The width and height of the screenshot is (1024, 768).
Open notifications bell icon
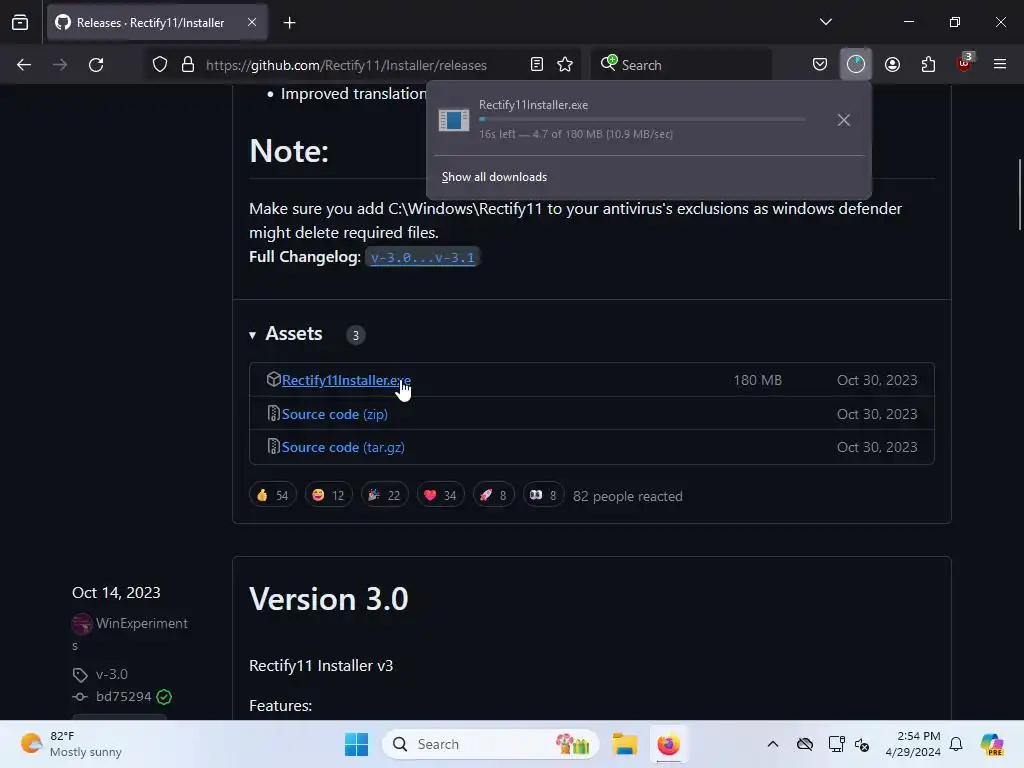click(x=956, y=744)
